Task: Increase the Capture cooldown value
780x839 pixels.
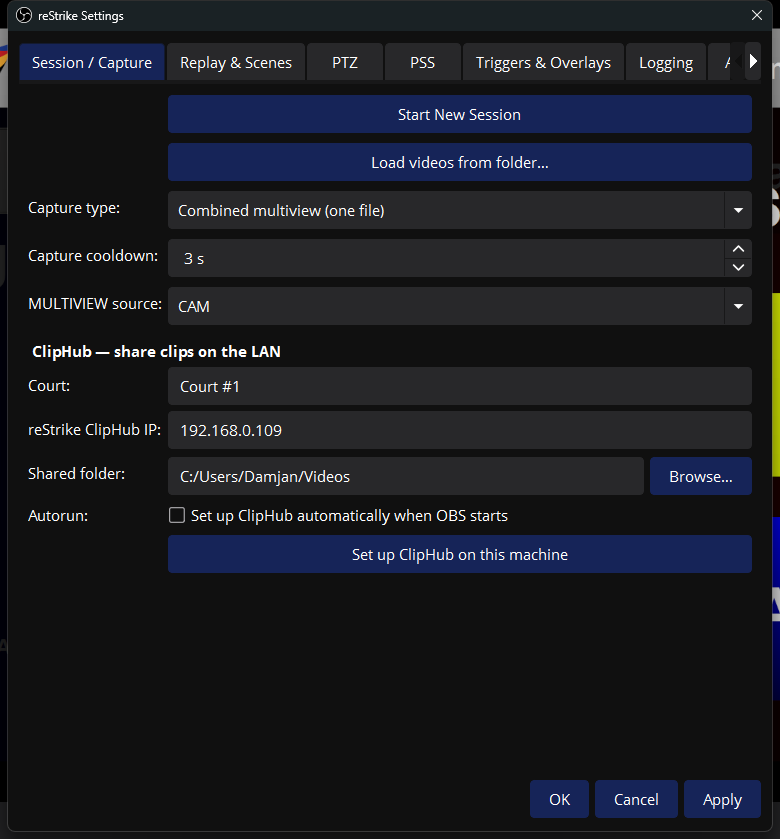Action: [x=738, y=249]
